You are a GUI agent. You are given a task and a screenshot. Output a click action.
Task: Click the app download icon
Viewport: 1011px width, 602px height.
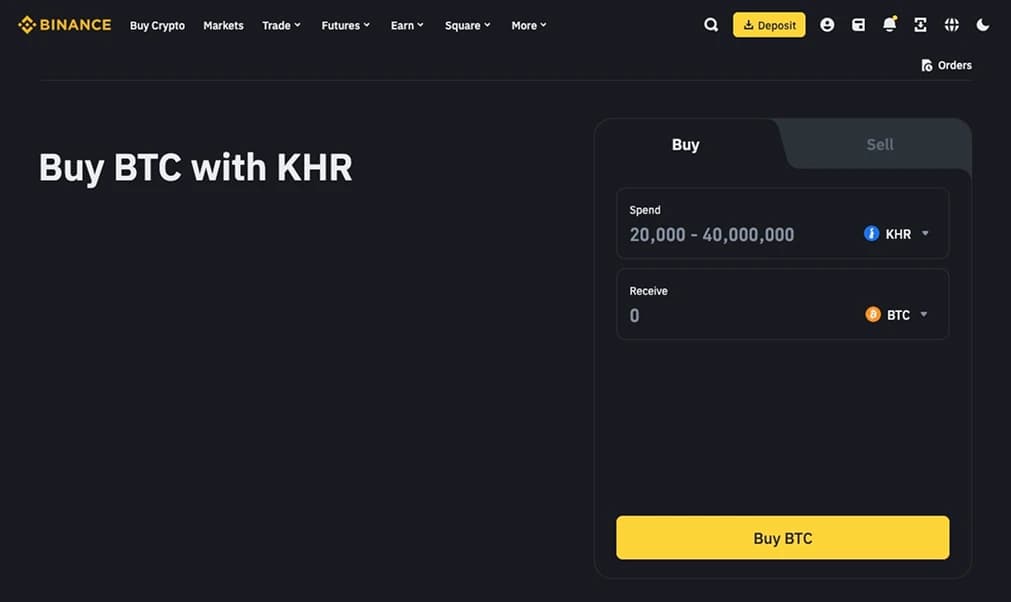(x=920, y=24)
